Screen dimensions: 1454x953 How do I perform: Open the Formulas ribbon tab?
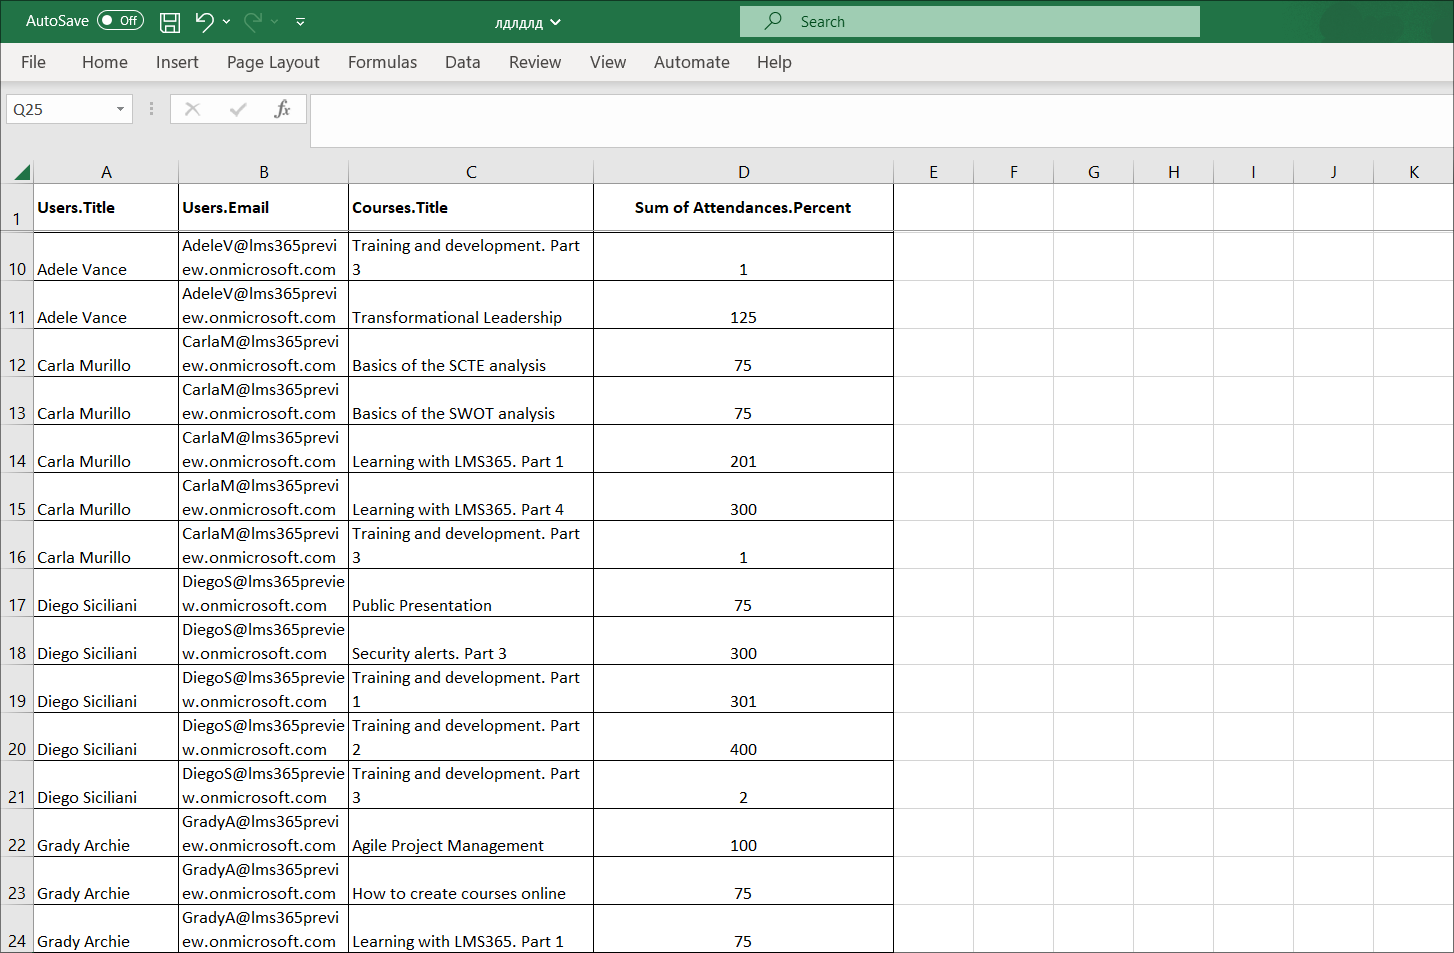382,62
